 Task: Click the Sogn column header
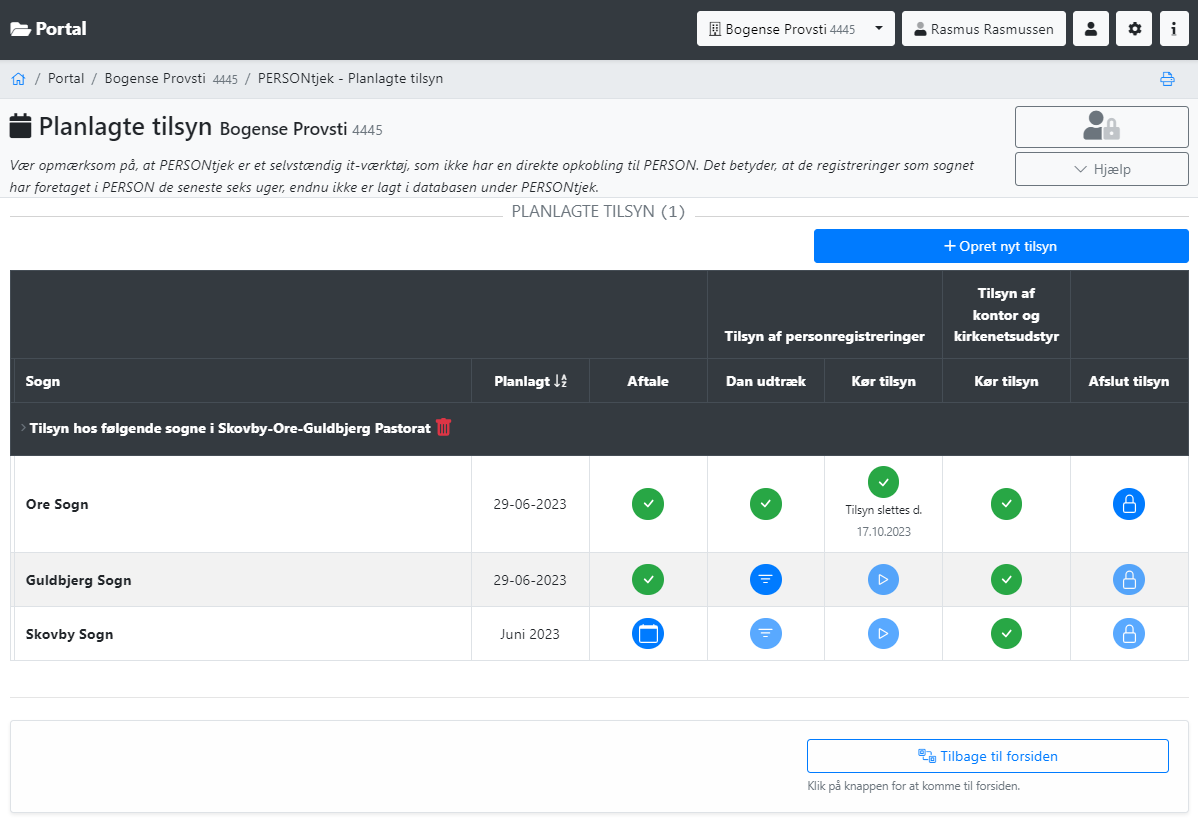pyautogui.click(x=43, y=381)
